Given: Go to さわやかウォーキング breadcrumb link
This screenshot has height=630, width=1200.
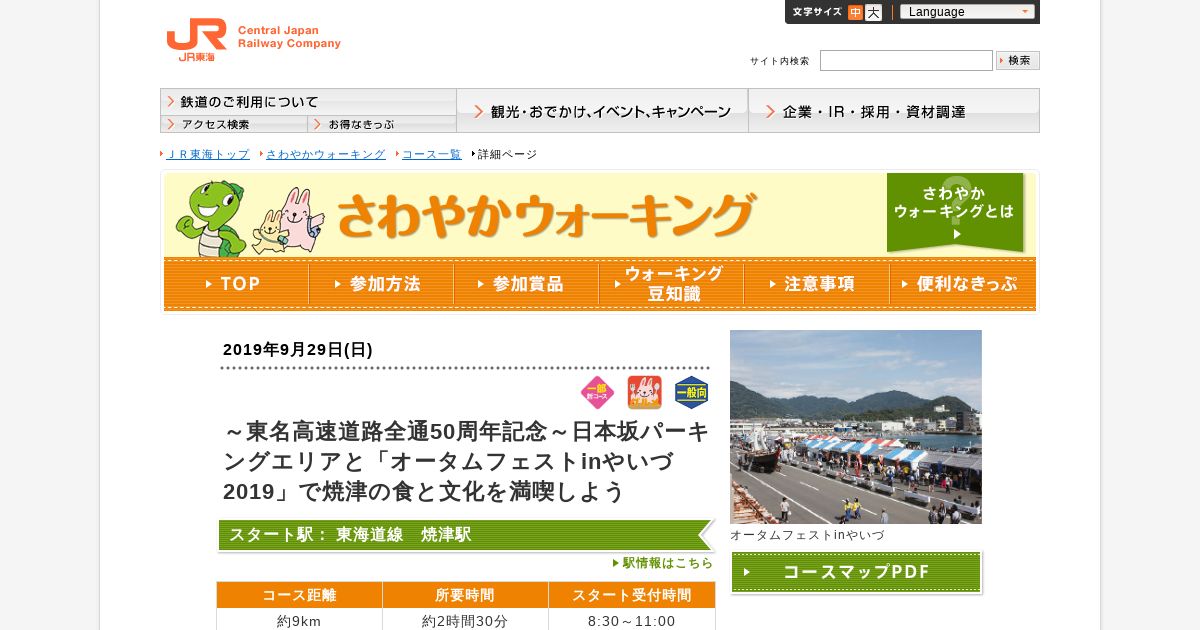Looking at the screenshot, I should click(x=326, y=154).
